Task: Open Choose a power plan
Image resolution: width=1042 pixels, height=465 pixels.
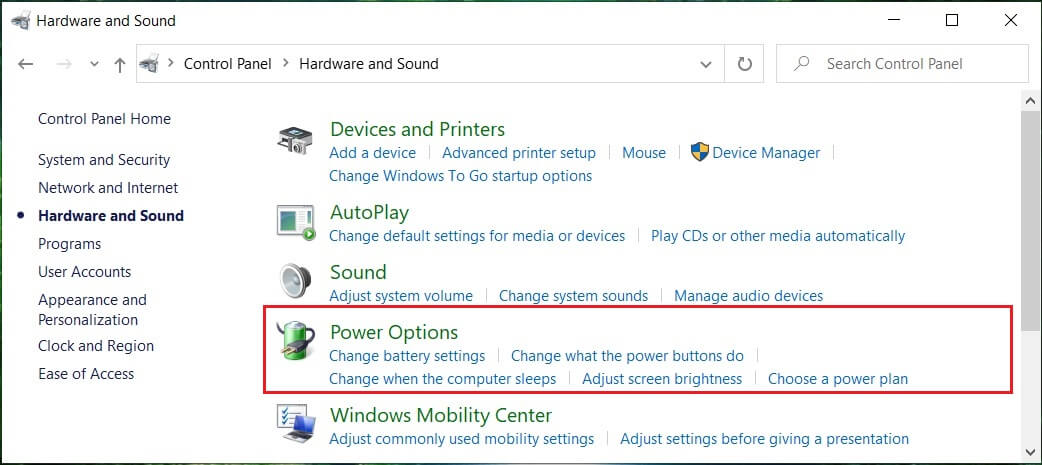Action: pyautogui.click(x=837, y=379)
